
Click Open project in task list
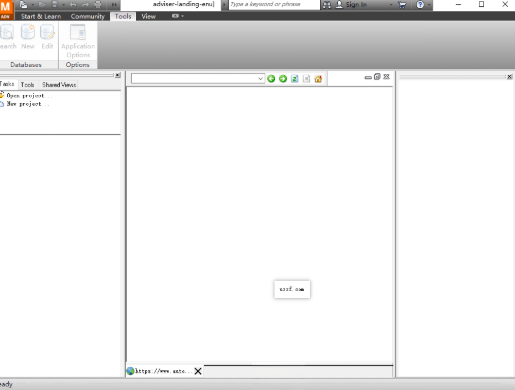point(26,96)
